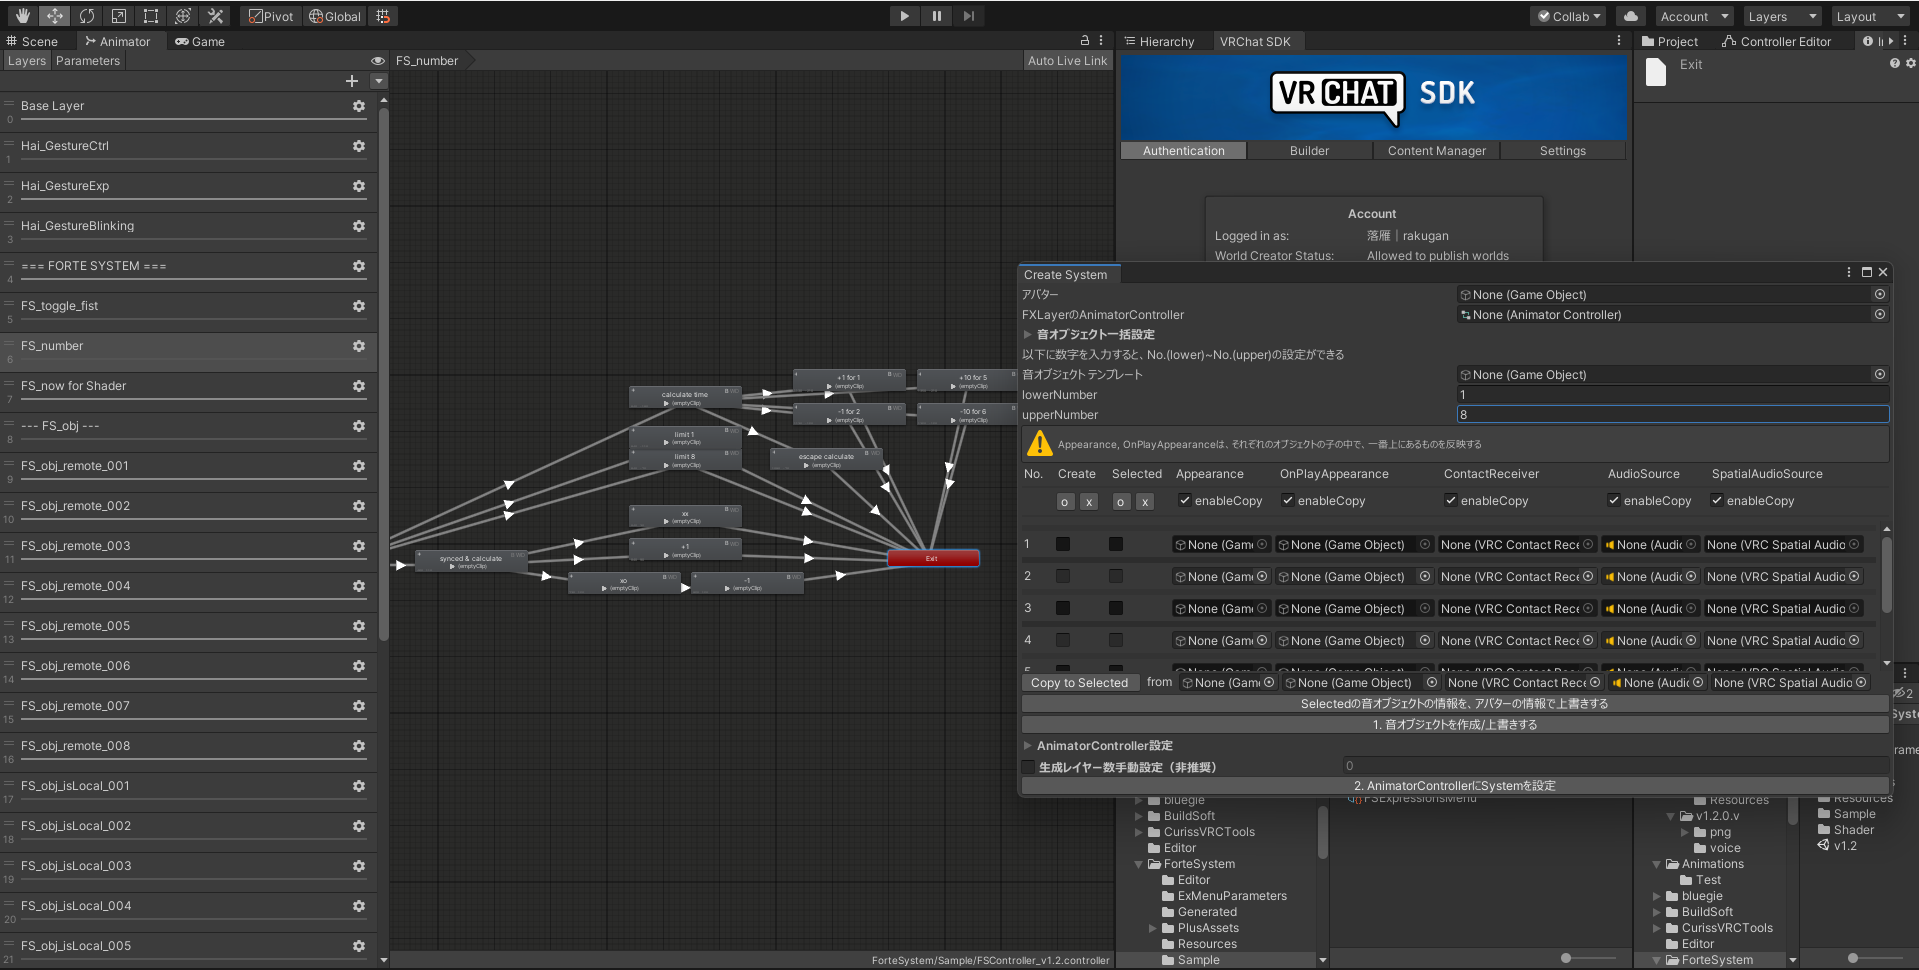Image resolution: width=1919 pixels, height=970 pixels.
Task: Click the Copy to Selected button
Action: [1080, 682]
